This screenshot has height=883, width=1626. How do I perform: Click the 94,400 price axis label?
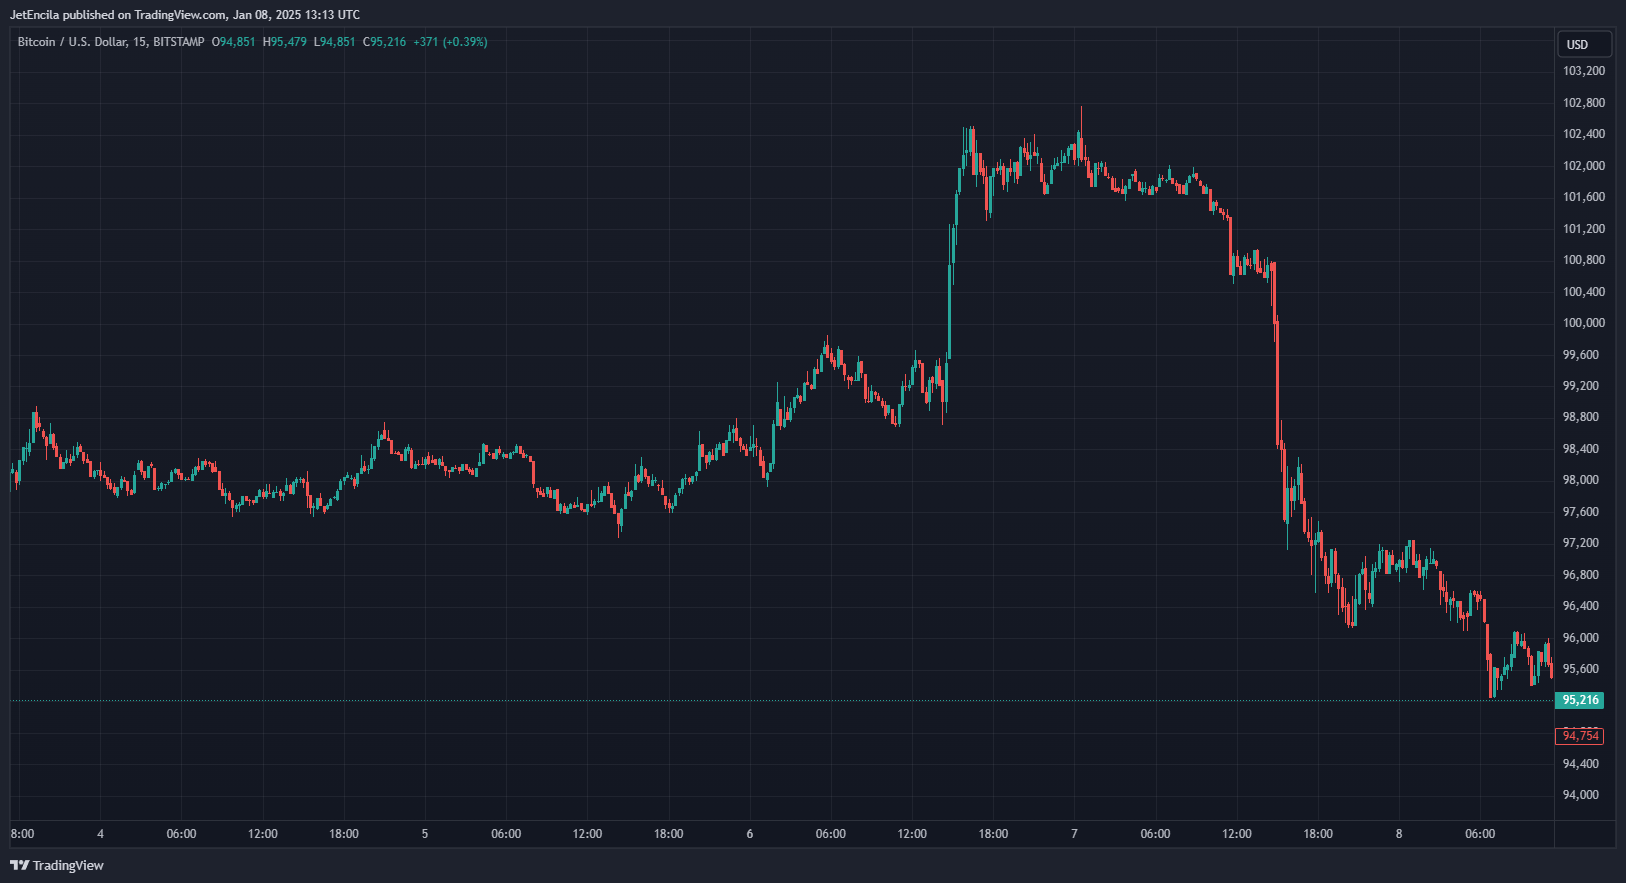(1581, 764)
